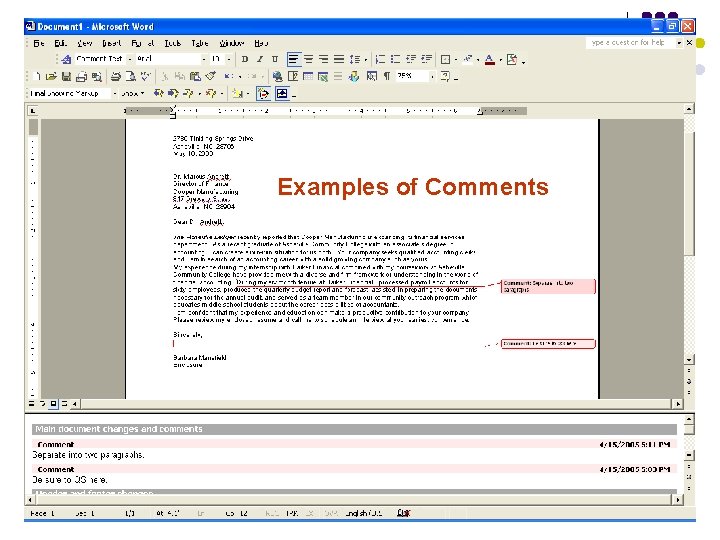Toggle Bold formatting

click(x=245, y=59)
